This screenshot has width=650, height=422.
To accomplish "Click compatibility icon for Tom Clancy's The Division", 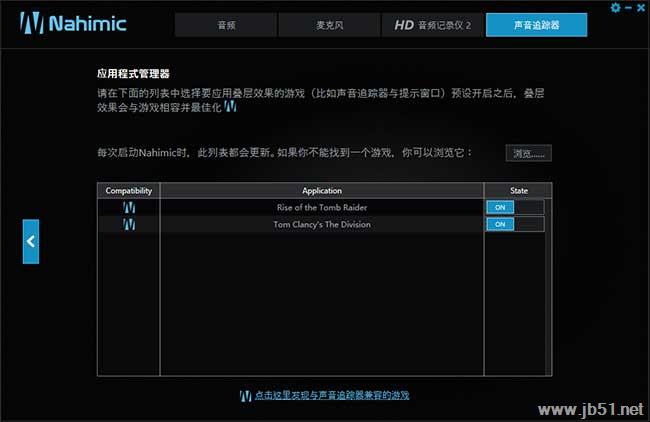I will [x=129, y=224].
